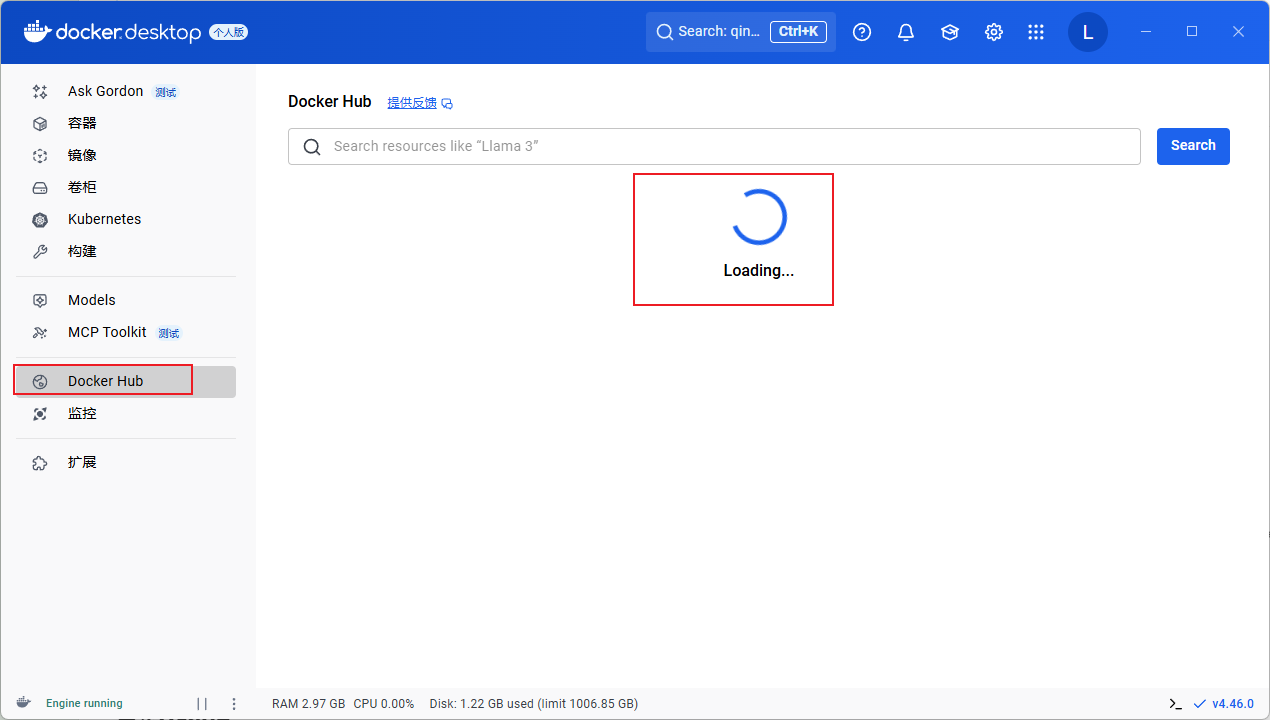The height and width of the screenshot is (720, 1270).
Task: Select 镜像 (Images) in sidebar
Action: click(x=82, y=155)
